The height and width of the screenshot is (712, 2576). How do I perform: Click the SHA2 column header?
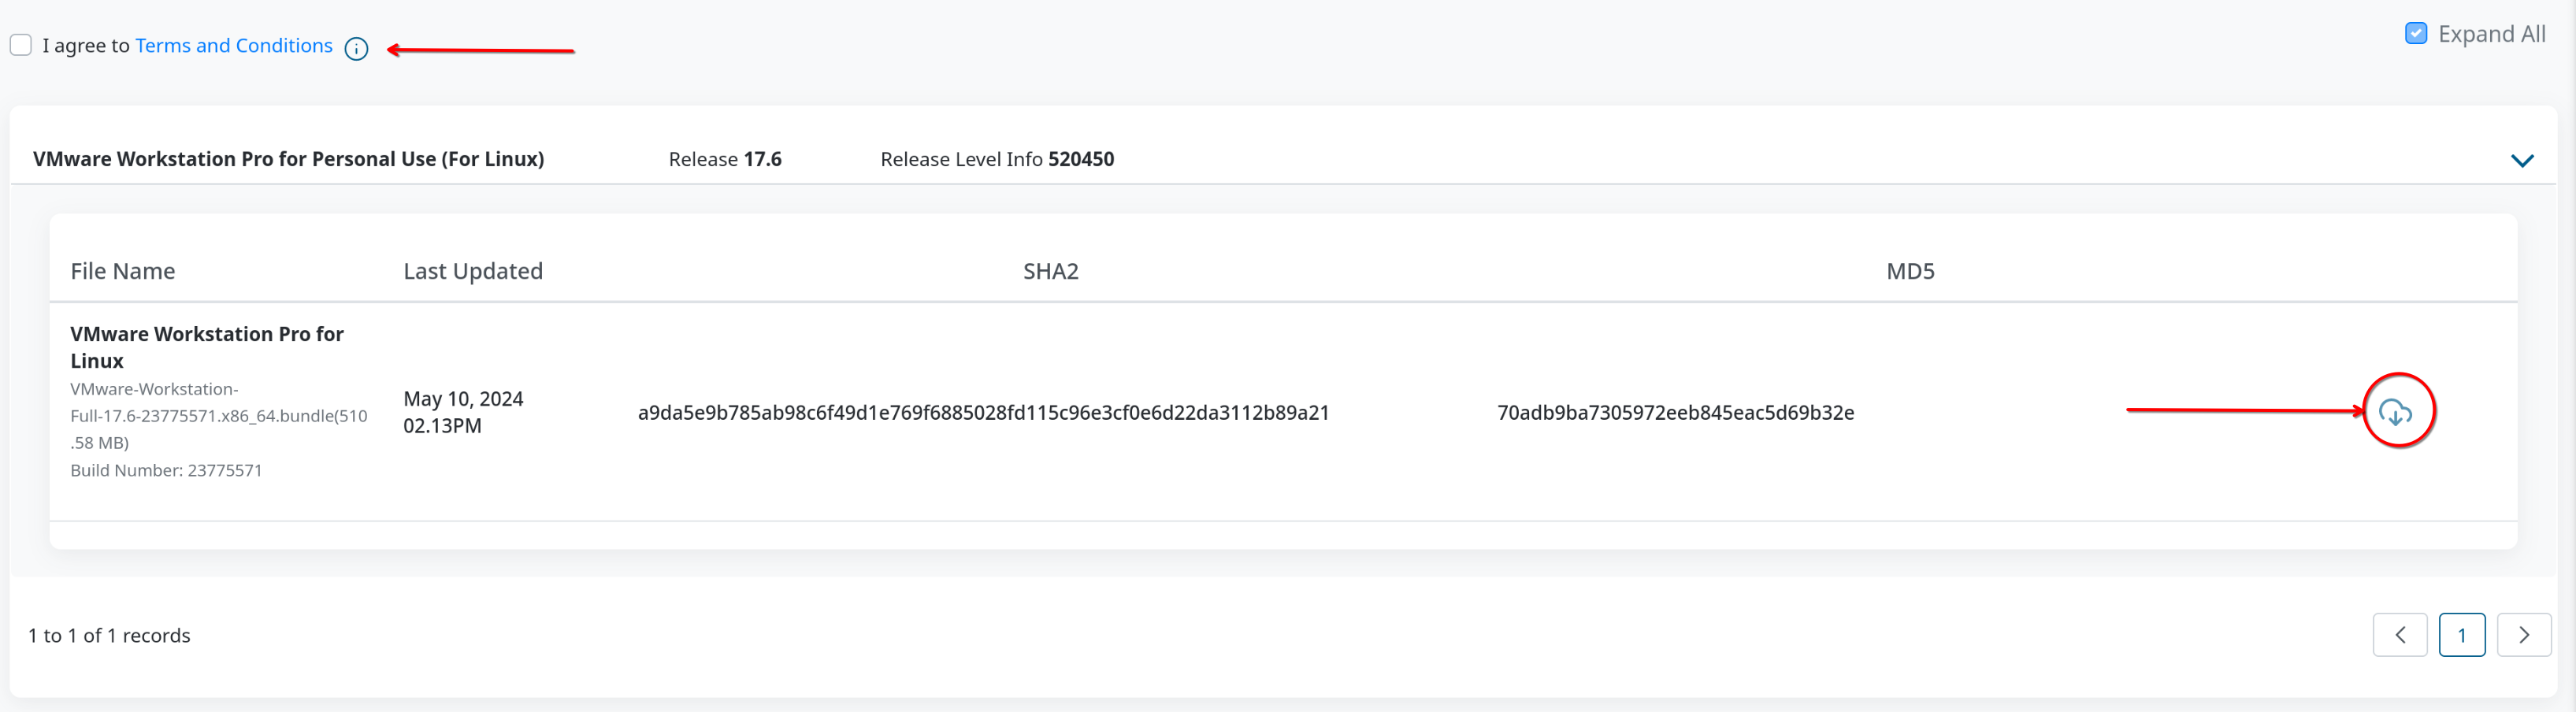pos(1050,271)
